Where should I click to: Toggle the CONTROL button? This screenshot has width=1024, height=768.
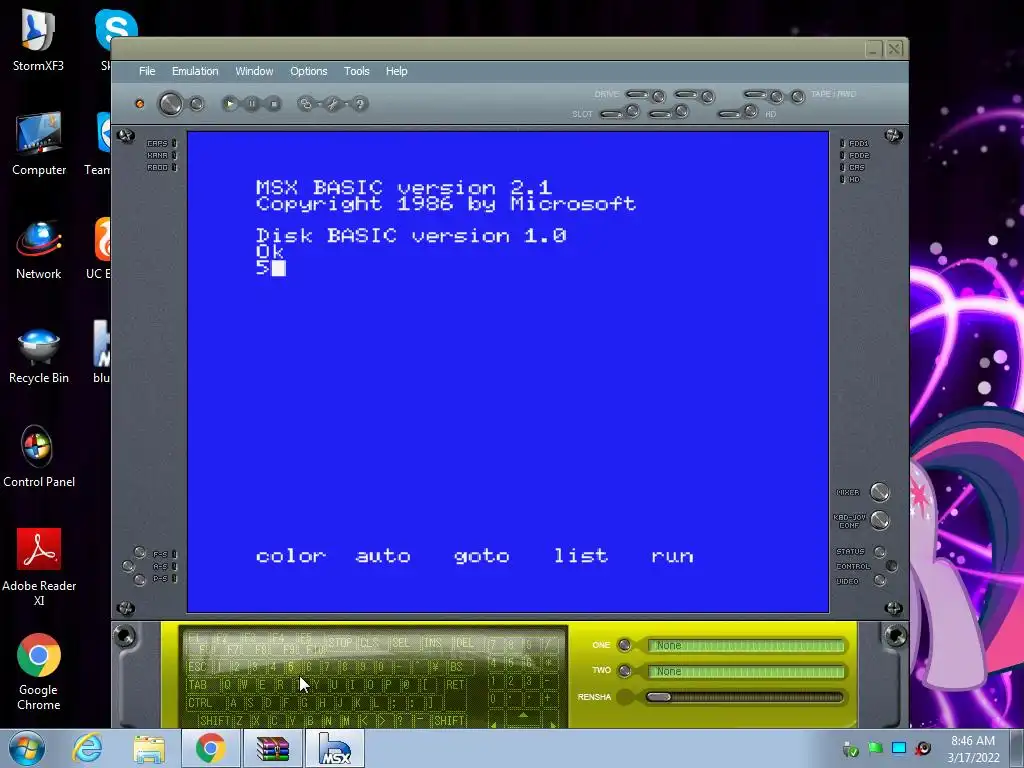point(891,566)
